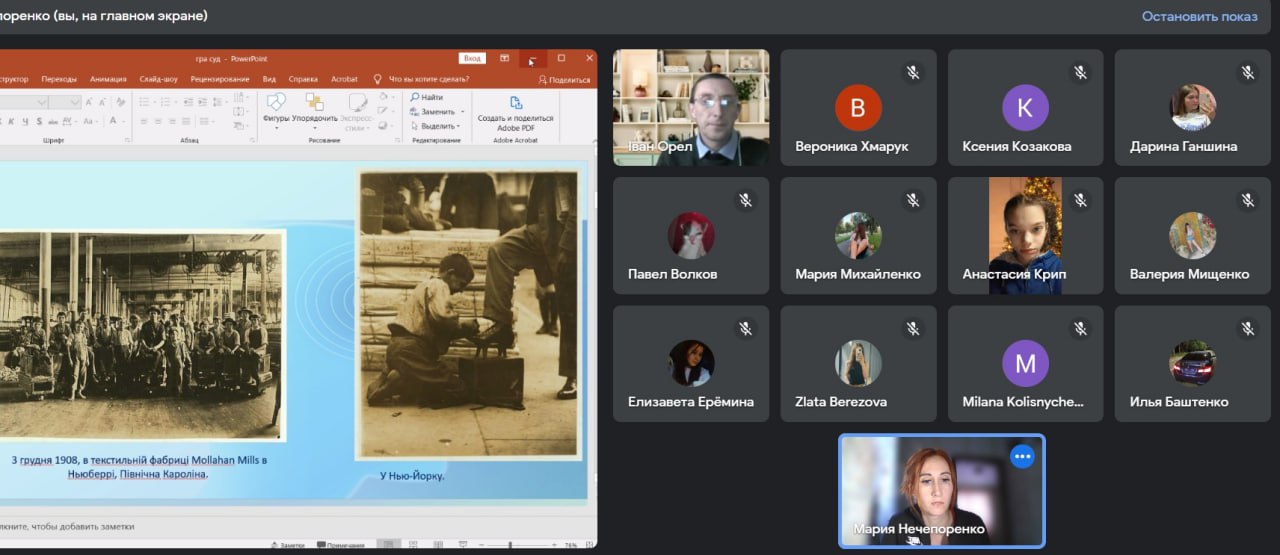Click muted microphone icon on Анастасия Крип tile

coord(1080,201)
